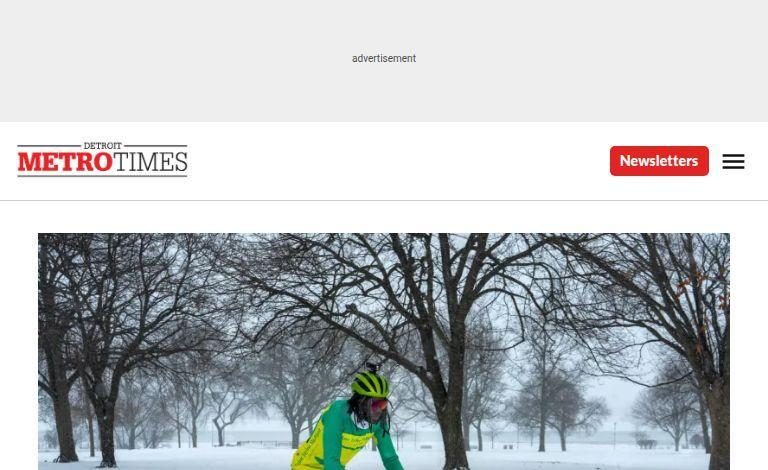
Task: Expand the site navigation with three-line icon
Action: click(733, 161)
